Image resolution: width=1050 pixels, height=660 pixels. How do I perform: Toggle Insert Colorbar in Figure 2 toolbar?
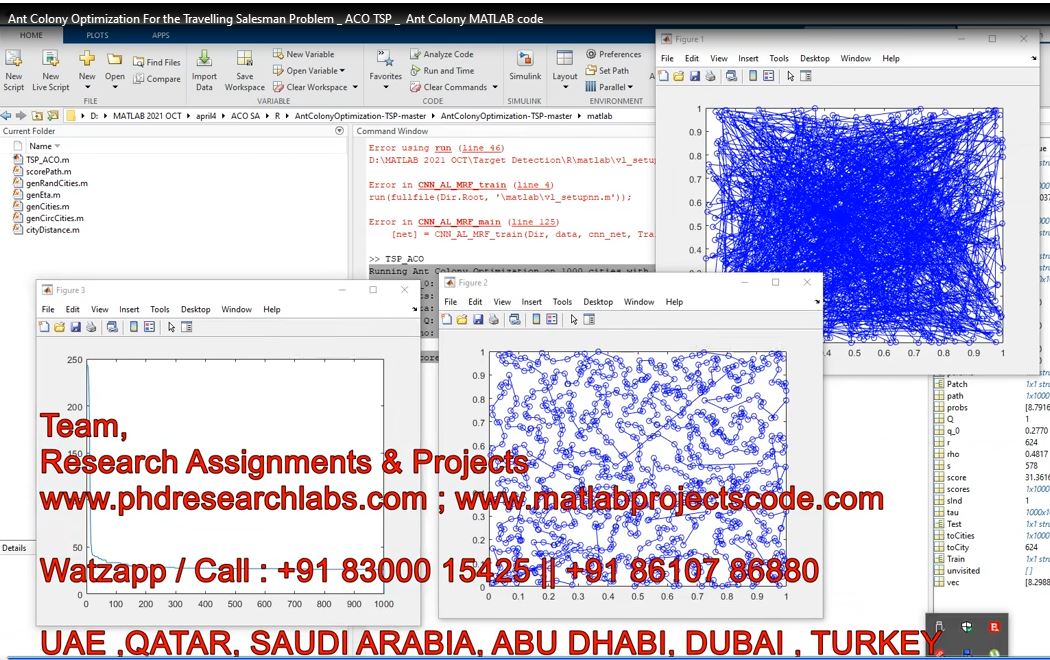536,320
